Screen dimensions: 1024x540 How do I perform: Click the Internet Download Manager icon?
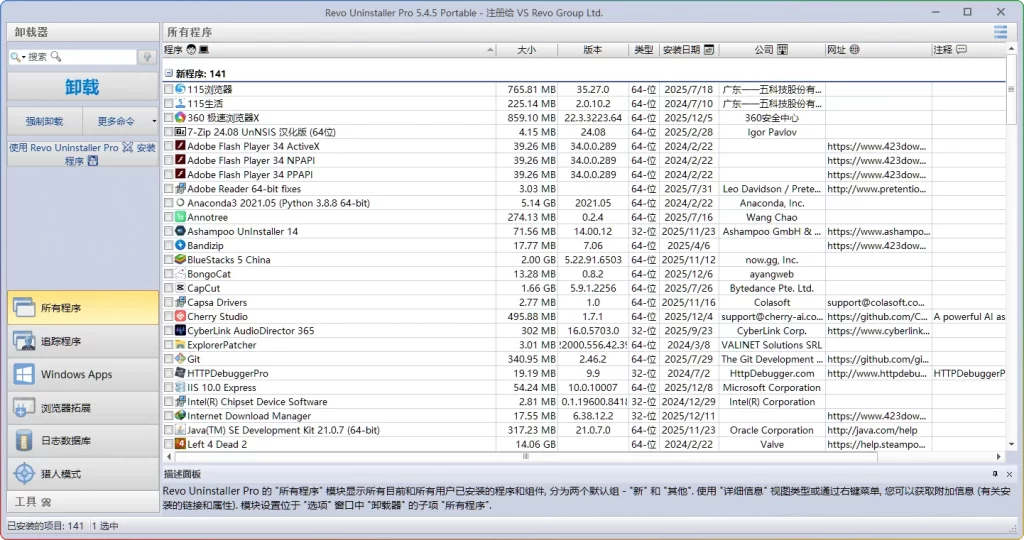tap(180, 415)
